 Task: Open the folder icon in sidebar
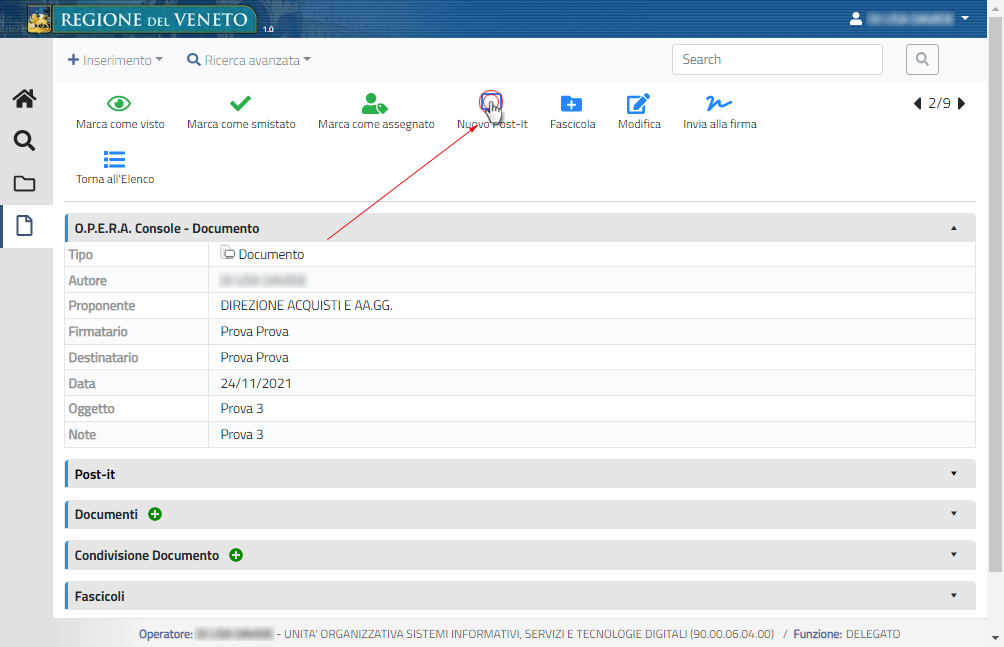click(24, 184)
